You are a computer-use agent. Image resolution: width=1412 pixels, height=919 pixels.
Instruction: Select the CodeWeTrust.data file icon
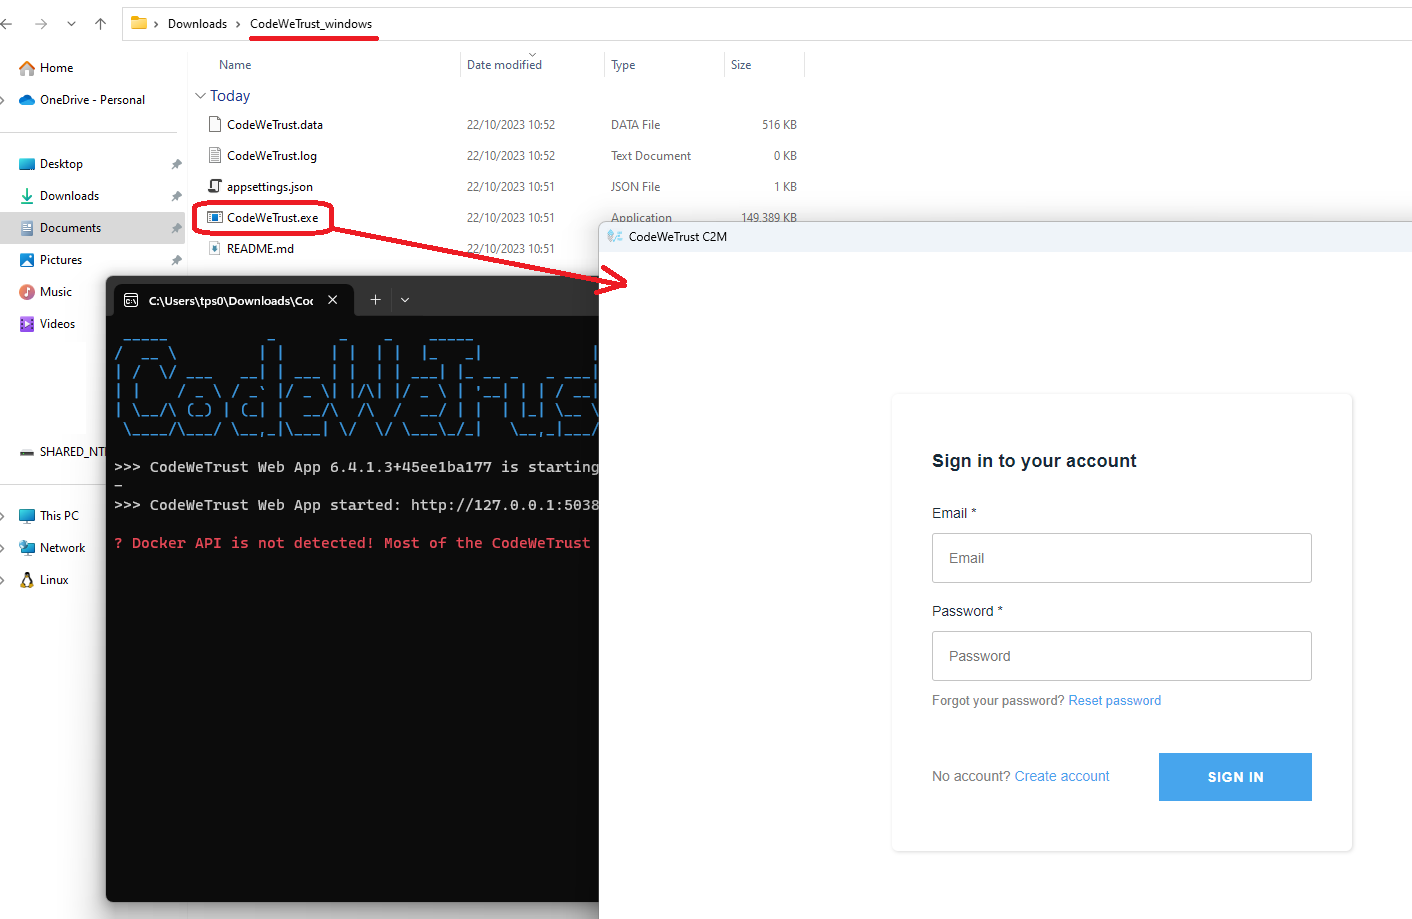pyautogui.click(x=214, y=125)
